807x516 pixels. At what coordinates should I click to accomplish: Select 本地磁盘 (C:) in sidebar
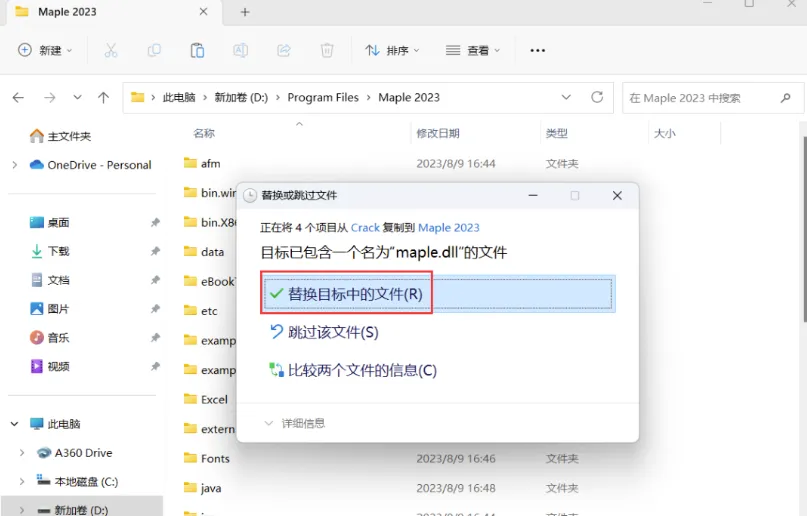click(77, 482)
